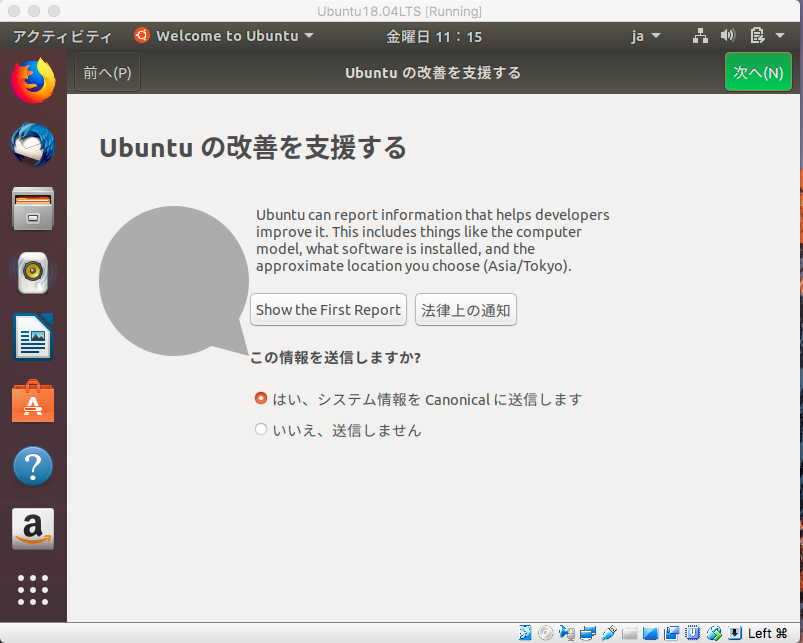This screenshot has height=643, width=803.
Task: Expand the system menu arrow
Action: tap(780, 36)
